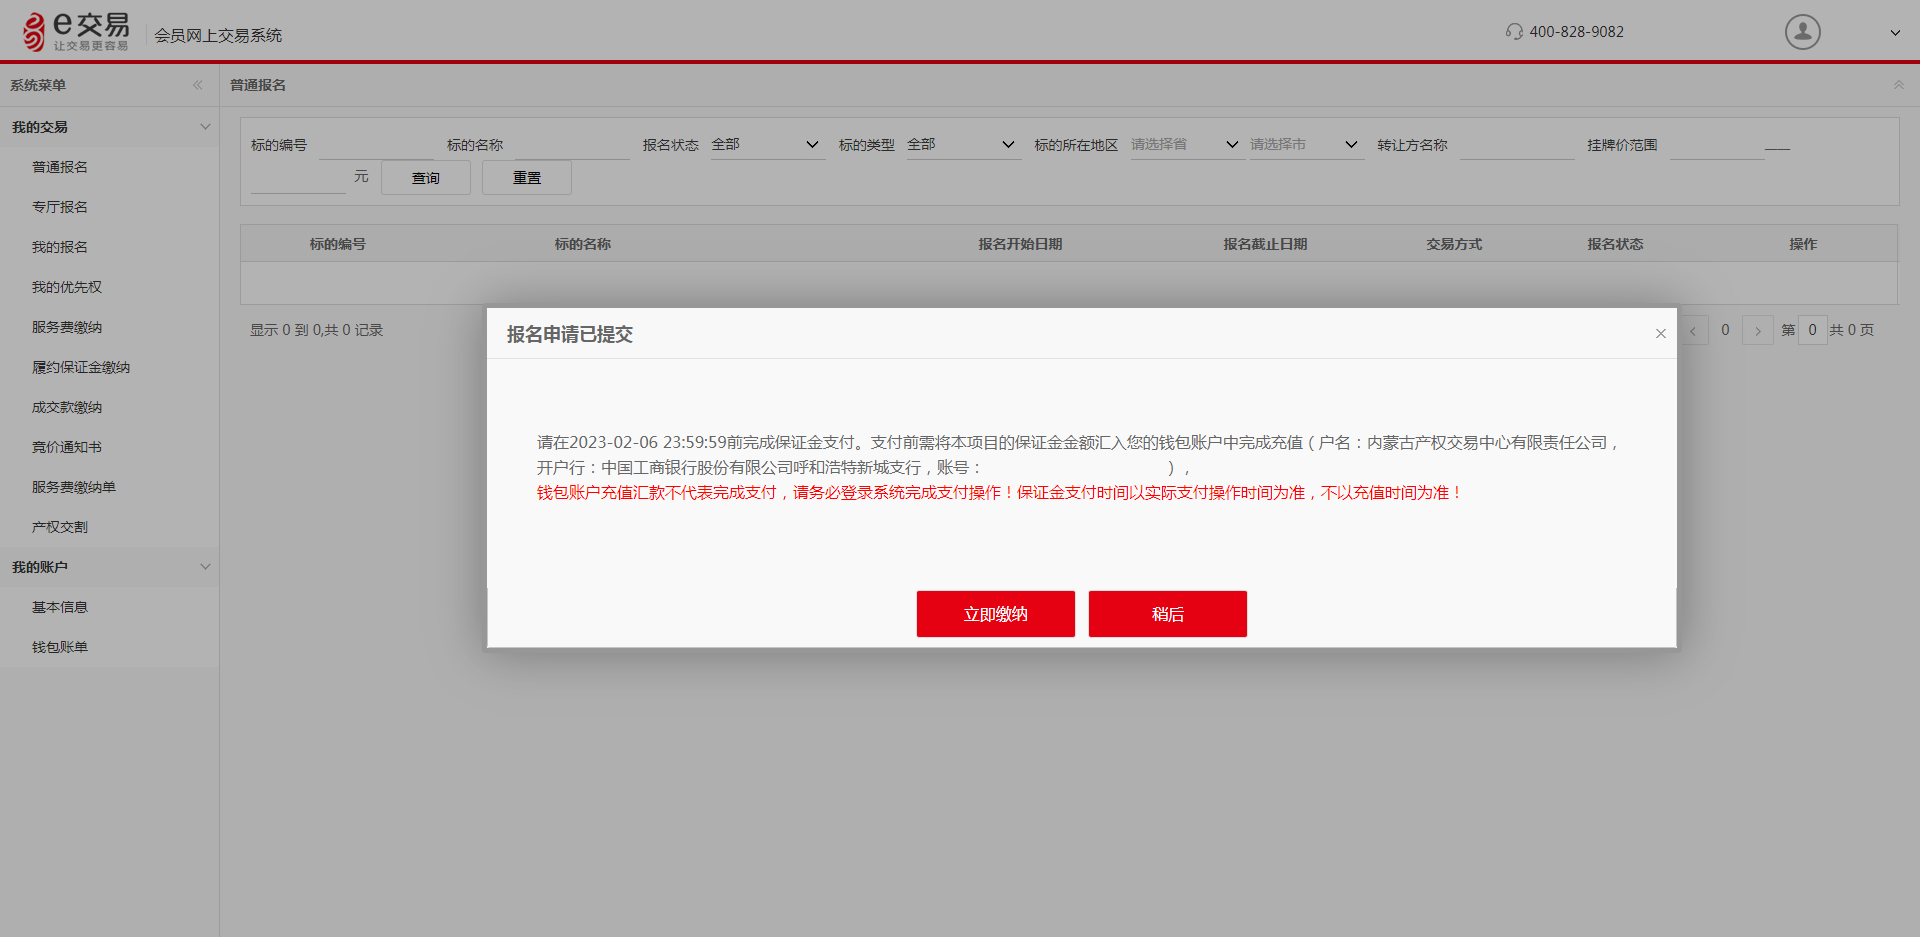Click the e交易 logo
Viewport: 1920px width, 937px height.
point(76,32)
